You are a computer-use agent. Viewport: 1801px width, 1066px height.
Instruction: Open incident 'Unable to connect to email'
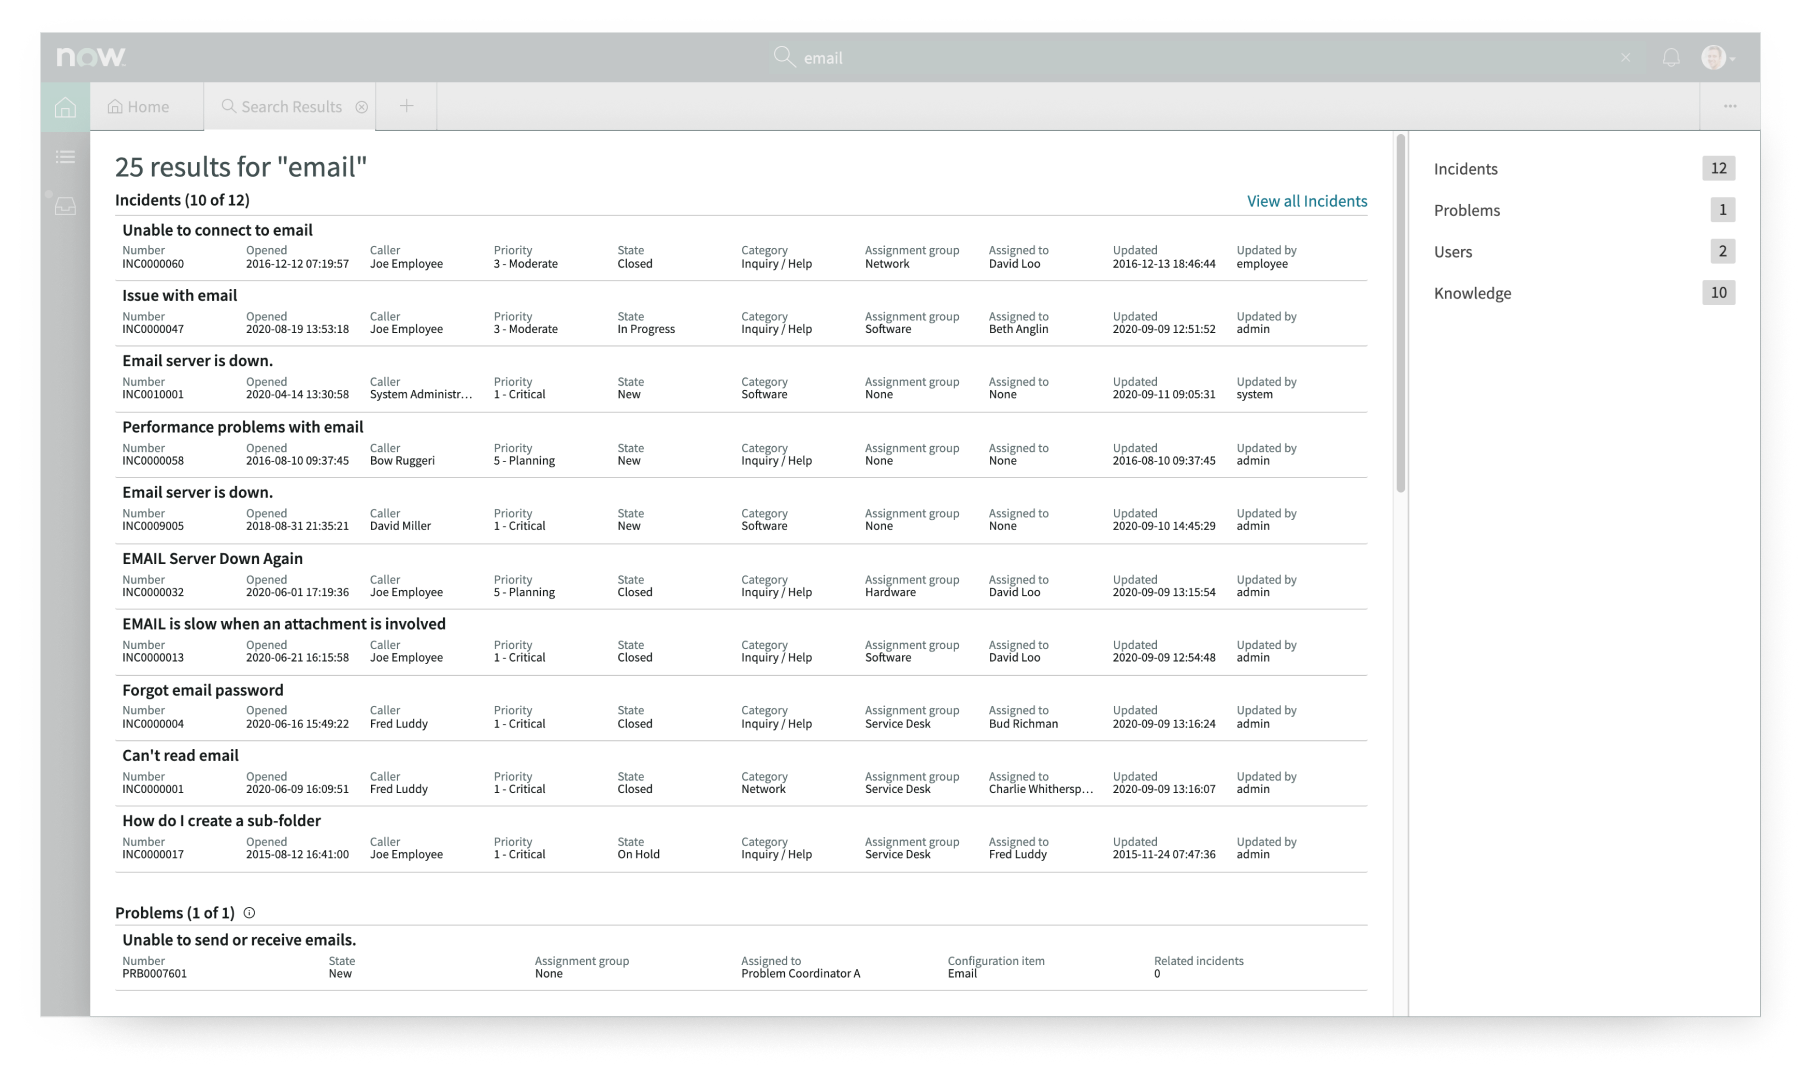pos(217,230)
